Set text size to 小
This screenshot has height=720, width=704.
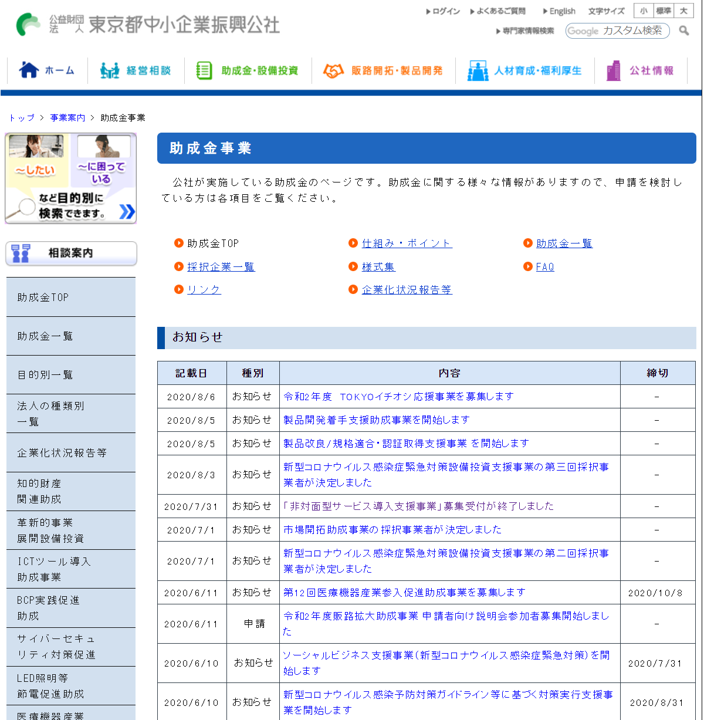pos(644,11)
